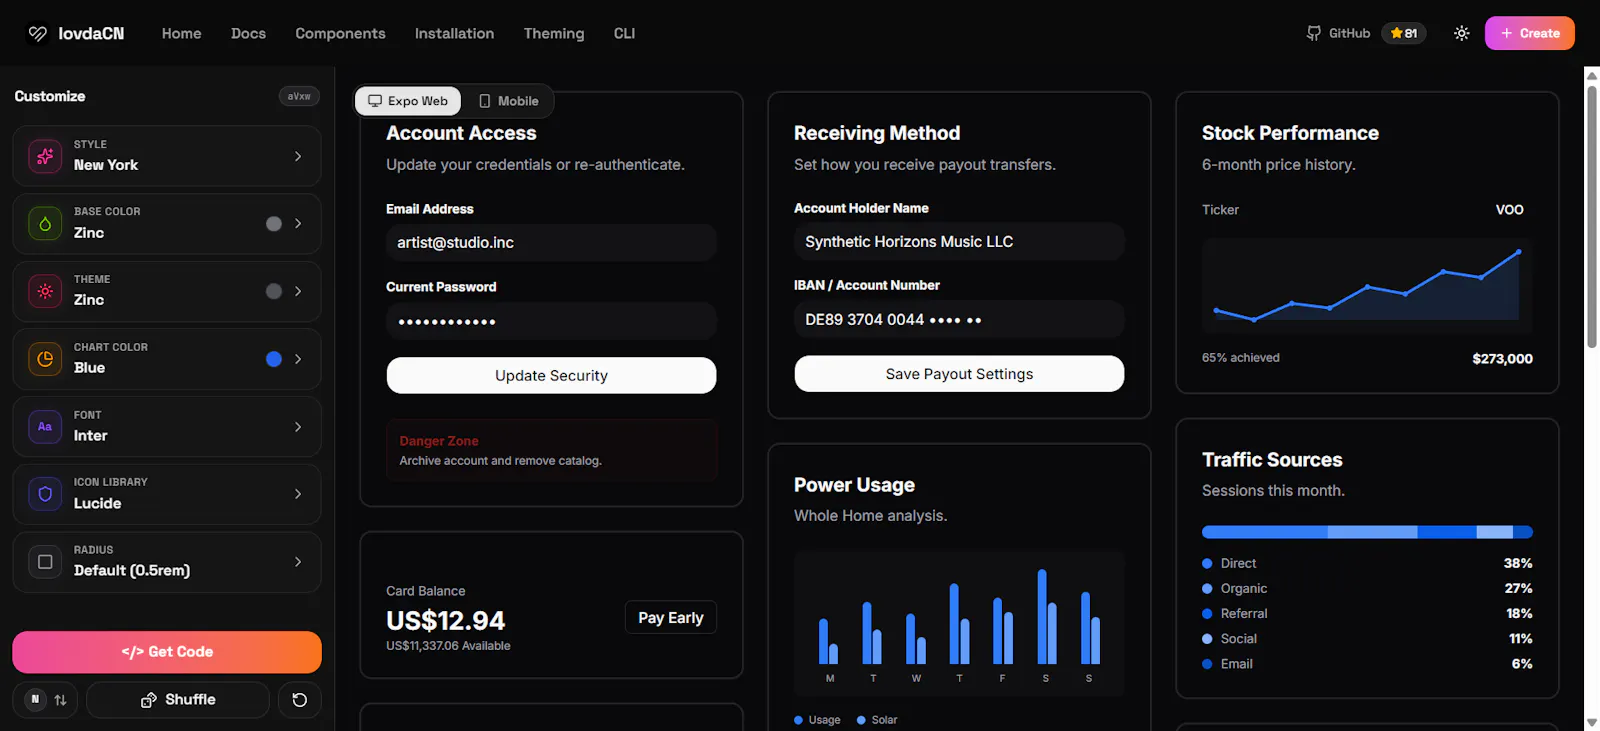Image resolution: width=1600 pixels, height=731 pixels.
Task: Click the Radius square icon
Action: click(45, 562)
